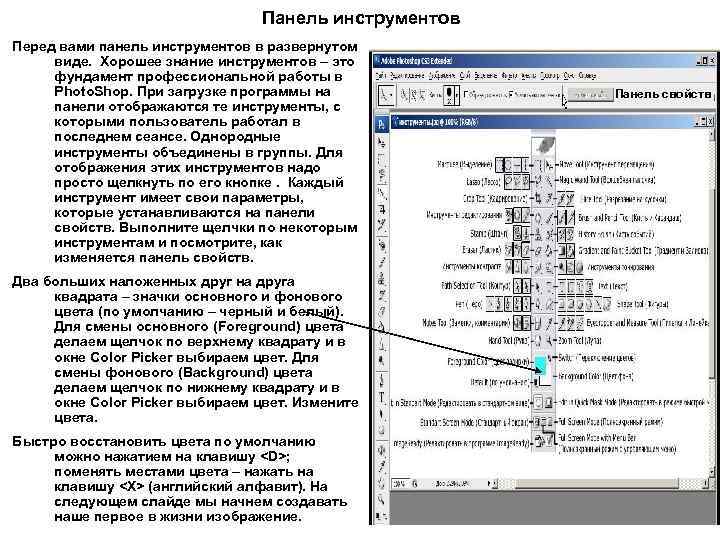The width and height of the screenshot is (720, 540).
Task: Open the Изображение menu
Action: (442, 75)
